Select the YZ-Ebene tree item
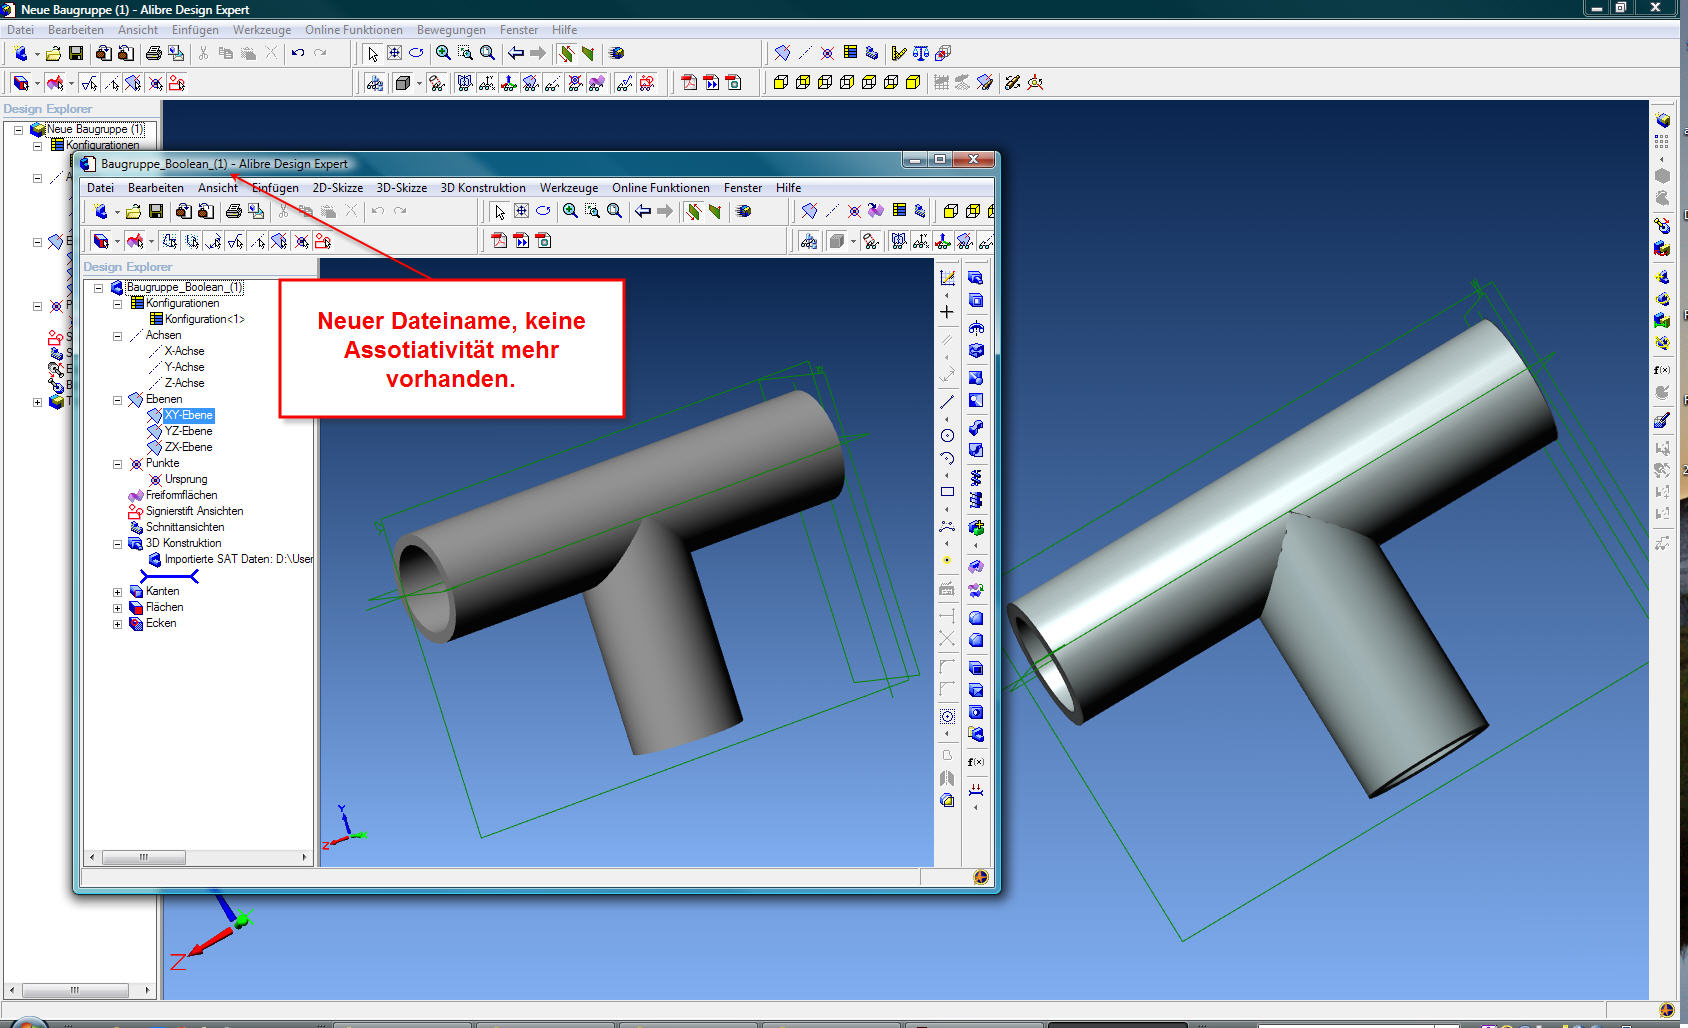Screen dimensions: 1688x1028 click(188, 431)
